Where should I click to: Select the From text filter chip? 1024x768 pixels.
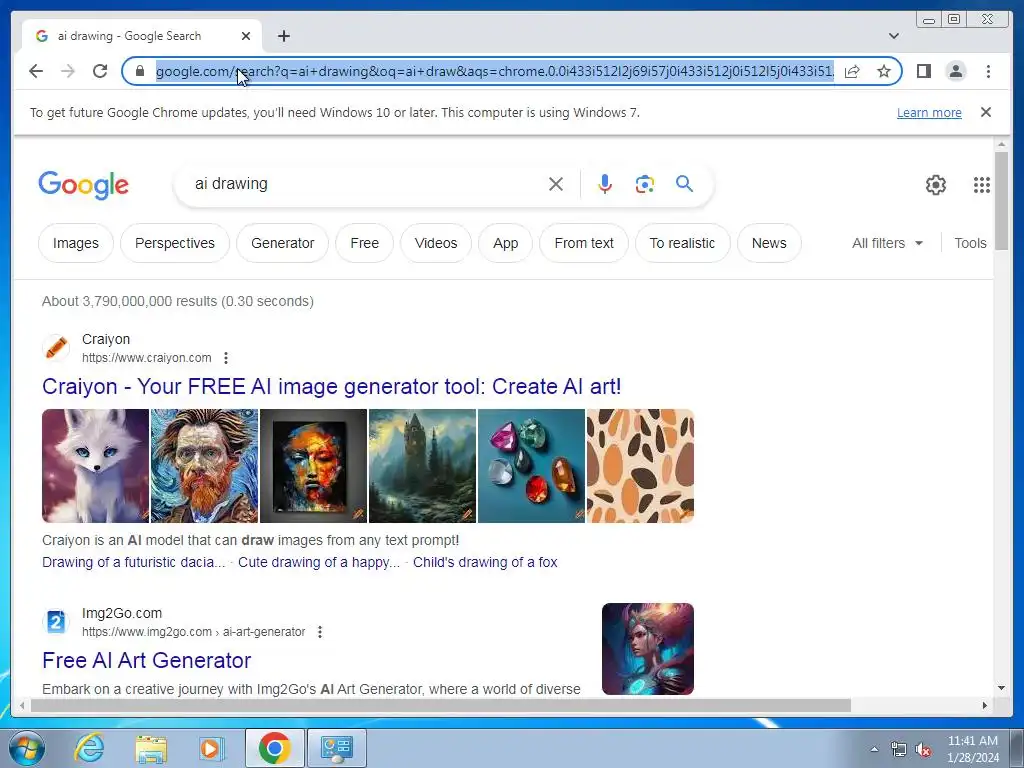coord(584,243)
